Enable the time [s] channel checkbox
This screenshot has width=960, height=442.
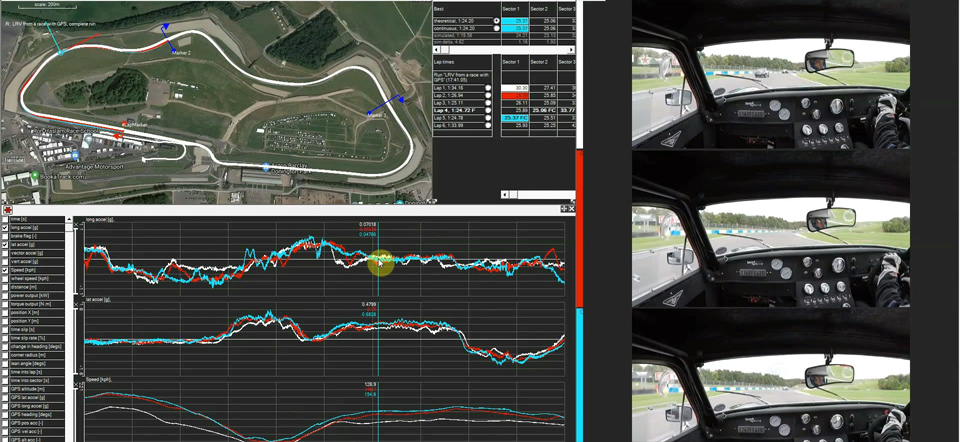pyautogui.click(x=6, y=219)
